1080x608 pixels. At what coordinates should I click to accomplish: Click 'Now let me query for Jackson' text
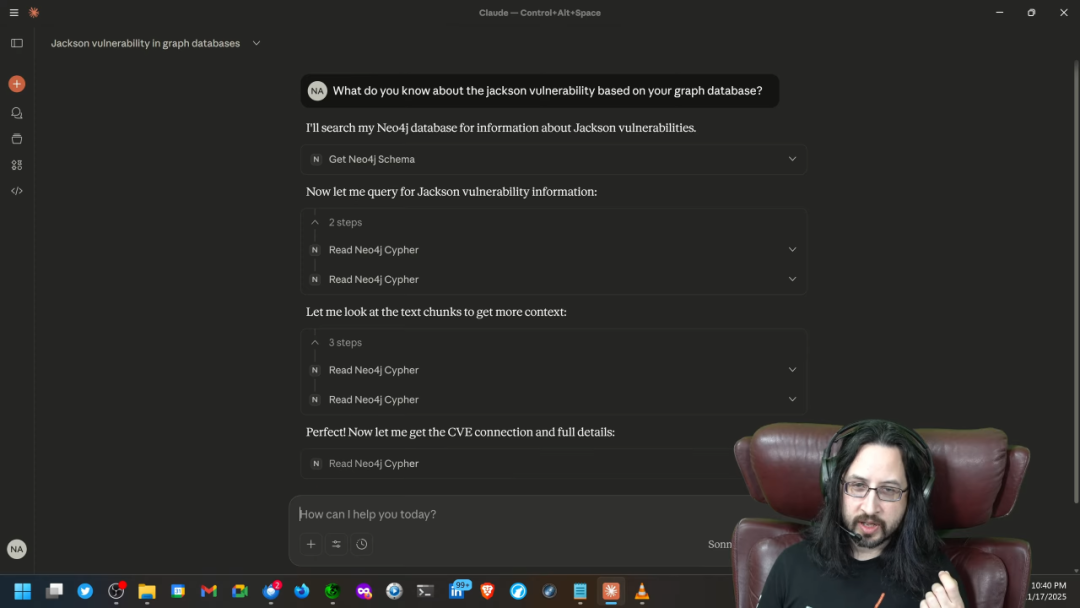point(451,191)
